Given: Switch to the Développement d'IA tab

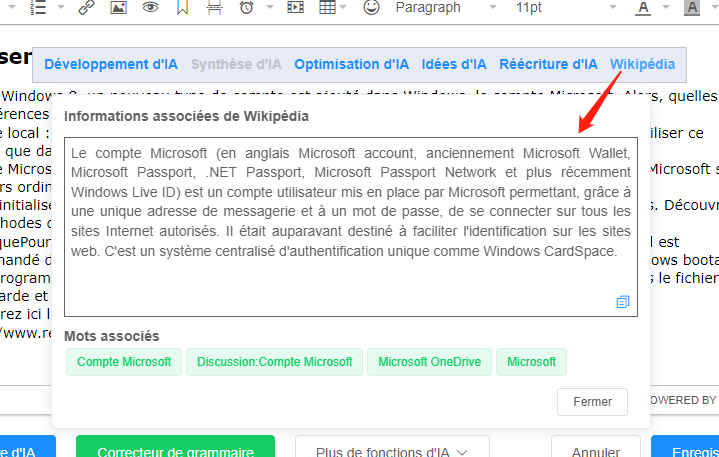Looking at the screenshot, I should 111,64.
